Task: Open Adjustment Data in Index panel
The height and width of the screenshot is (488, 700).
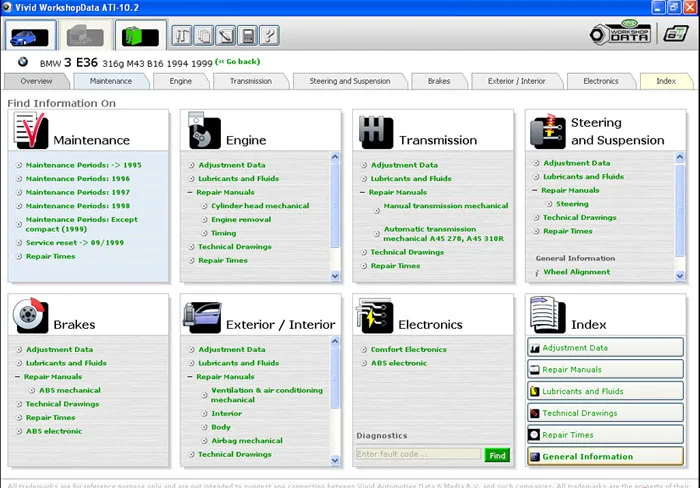Action: click(605, 348)
